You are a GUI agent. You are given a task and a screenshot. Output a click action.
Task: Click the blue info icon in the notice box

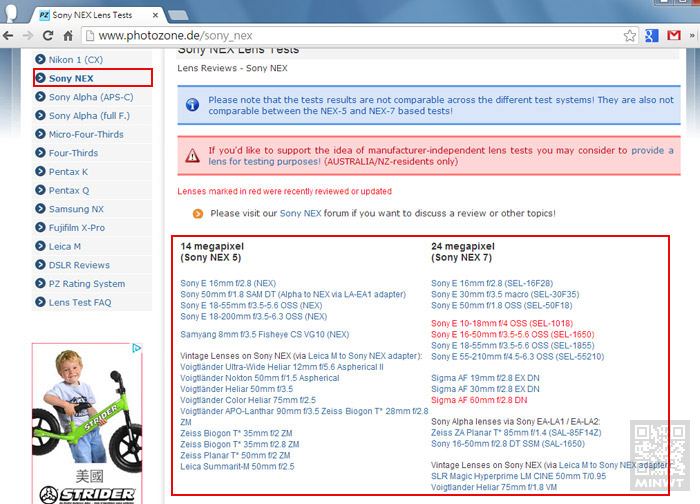click(192, 105)
